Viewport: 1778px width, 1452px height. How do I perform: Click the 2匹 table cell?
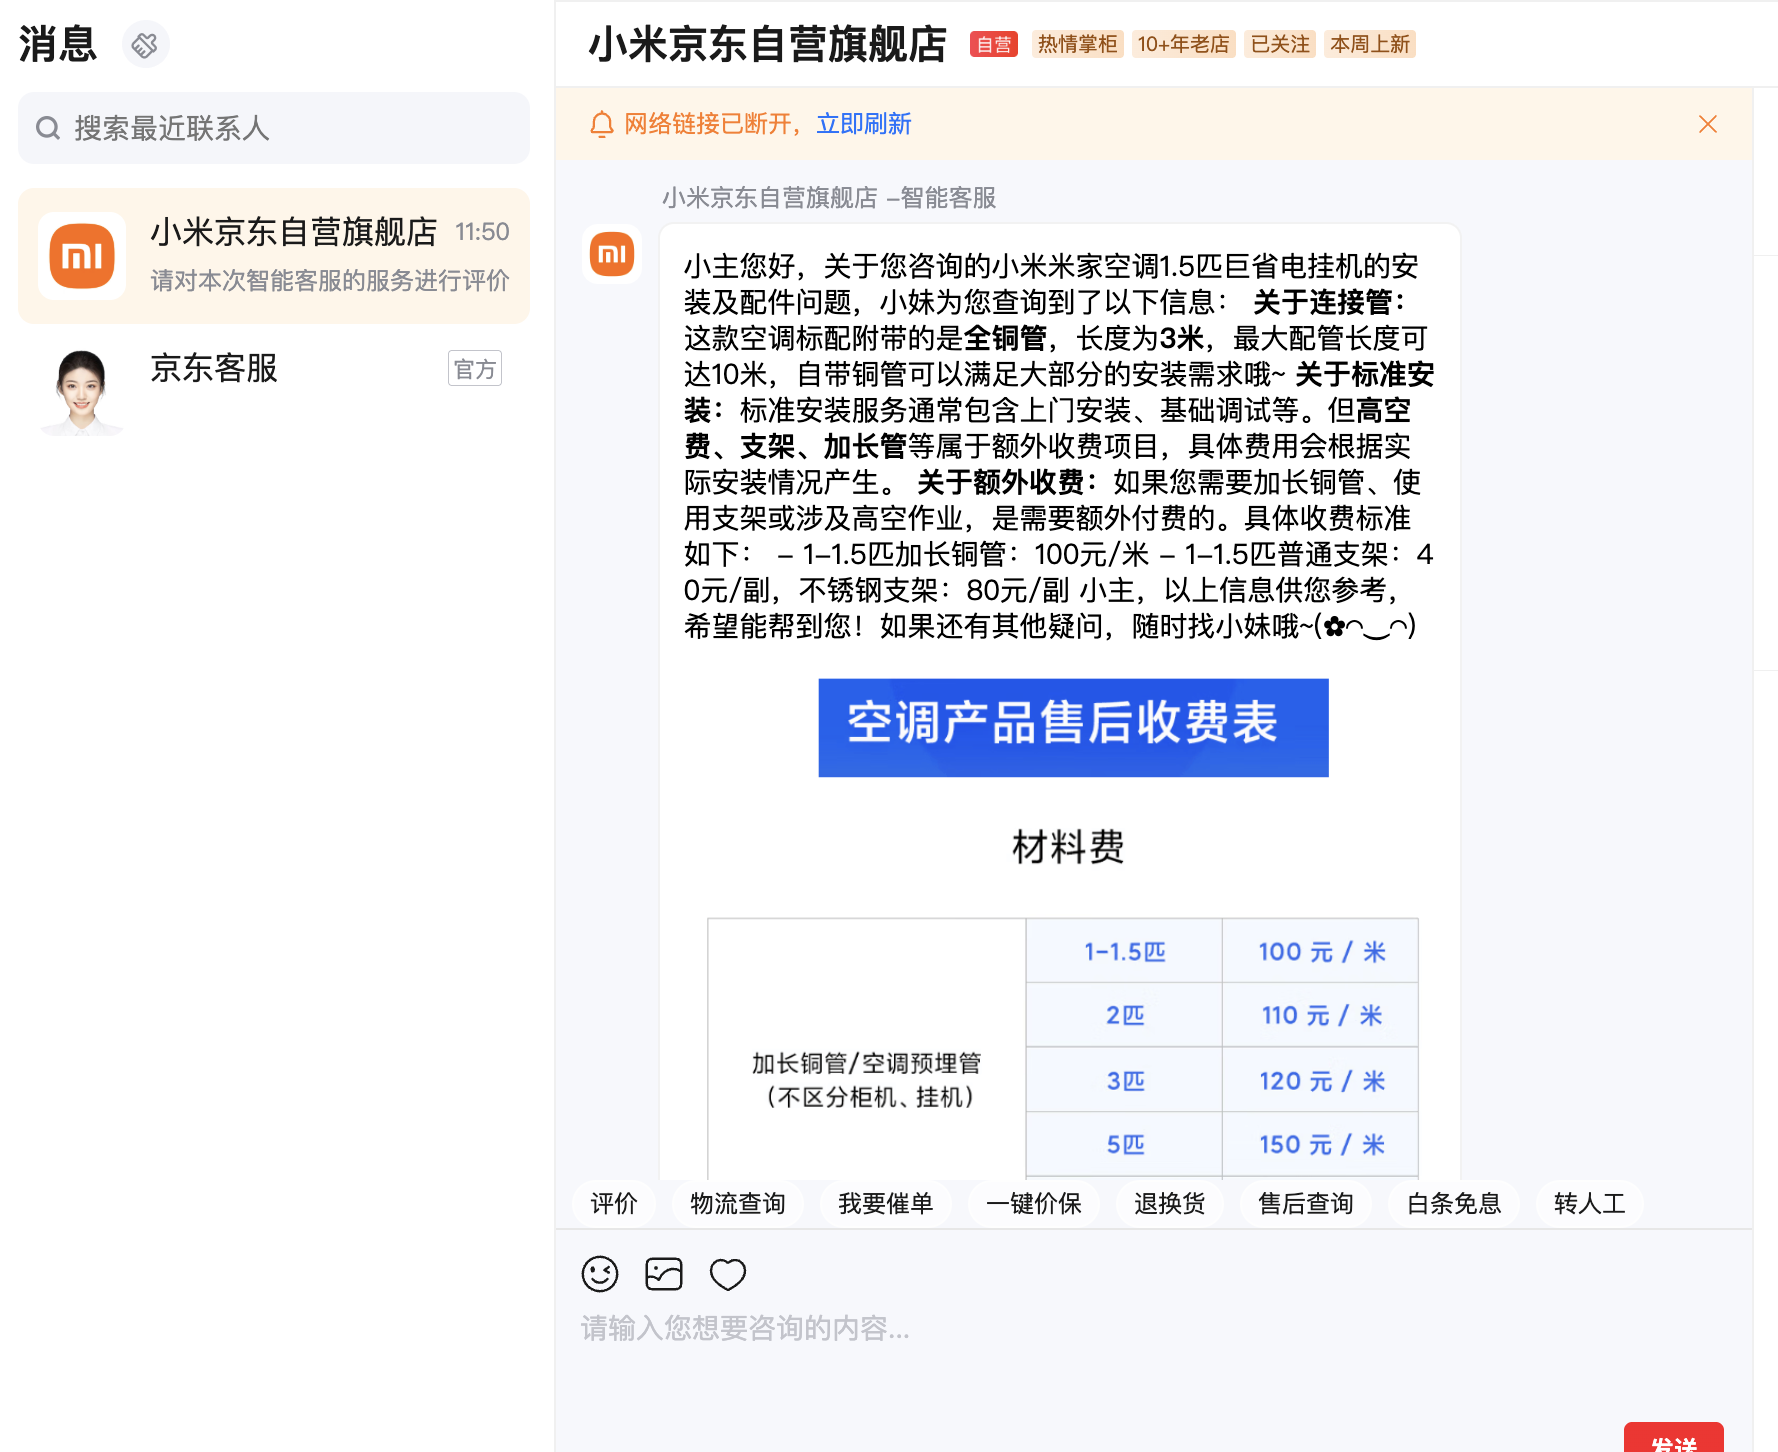(1124, 1015)
